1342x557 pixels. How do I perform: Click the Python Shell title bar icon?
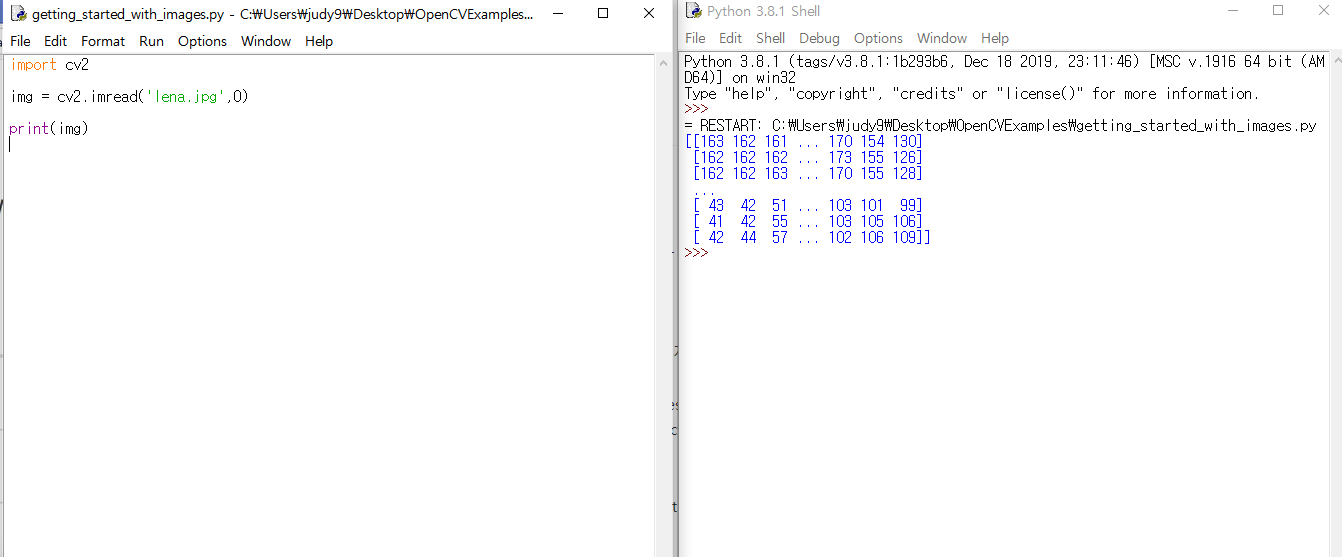693,11
